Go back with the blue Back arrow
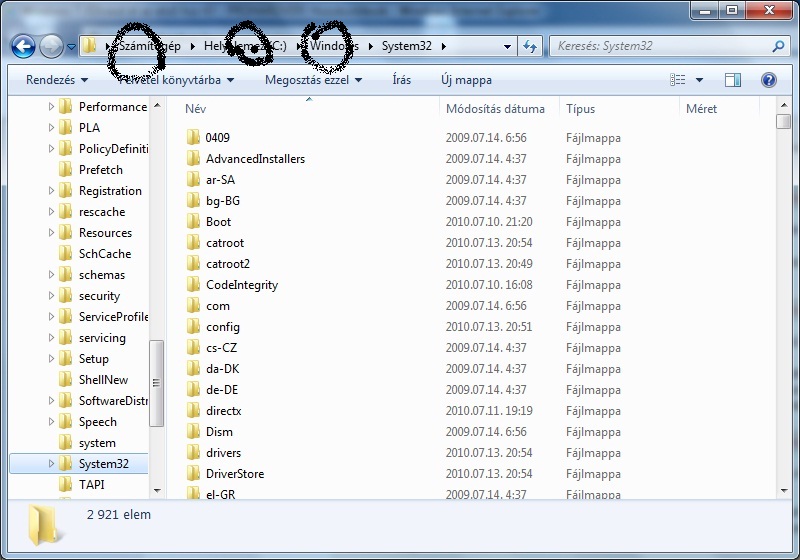The image size is (800, 560). [x=23, y=46]
